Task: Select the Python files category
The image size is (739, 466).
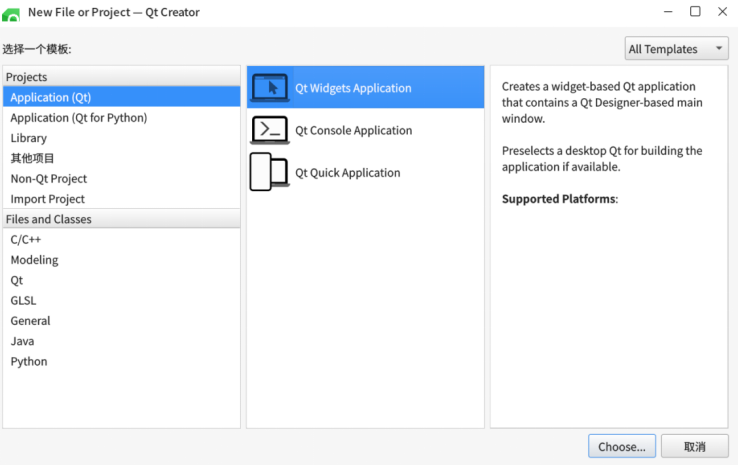Action: 122,361
